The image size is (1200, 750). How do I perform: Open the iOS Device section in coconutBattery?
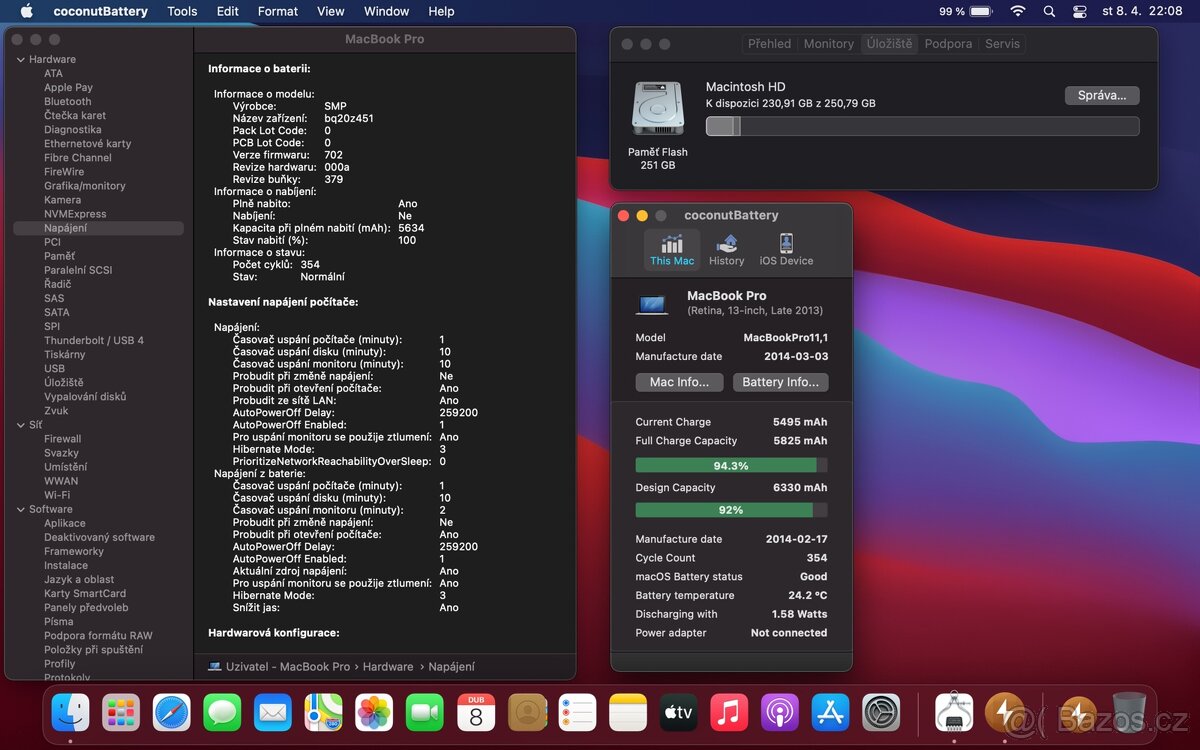786,249
